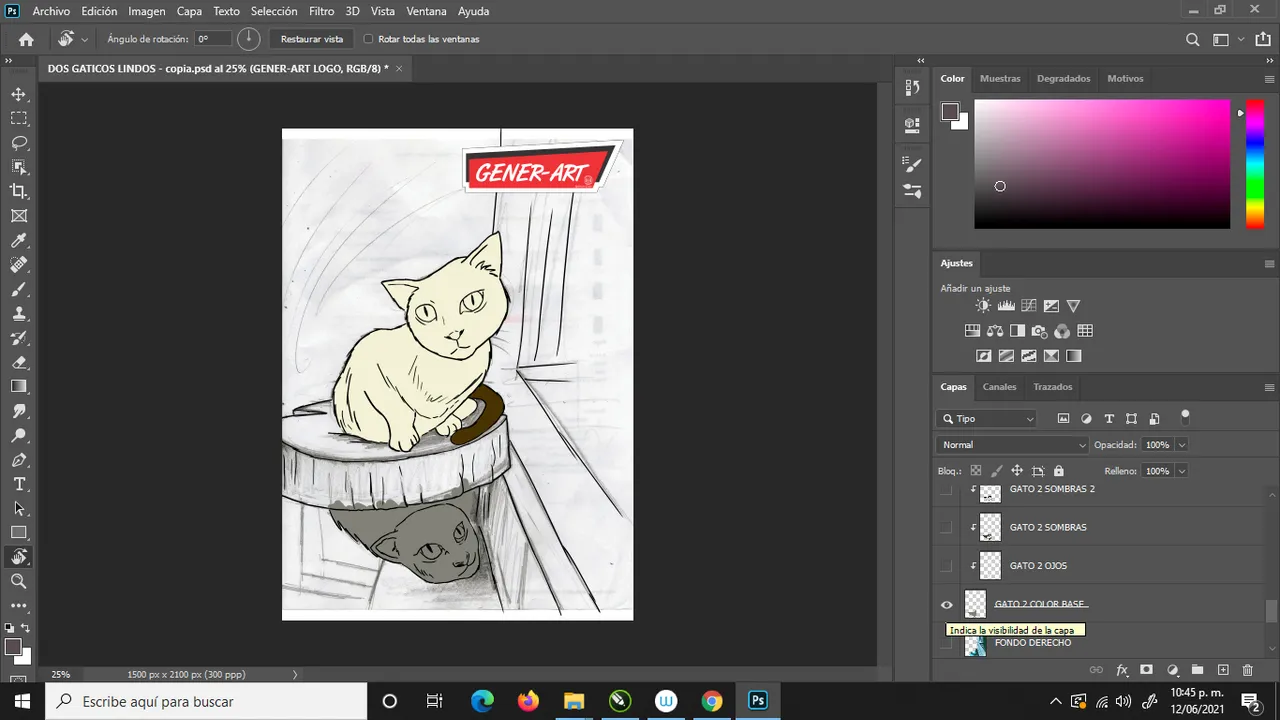
Task: Select the Smudge tool
Action: (18, 411)
